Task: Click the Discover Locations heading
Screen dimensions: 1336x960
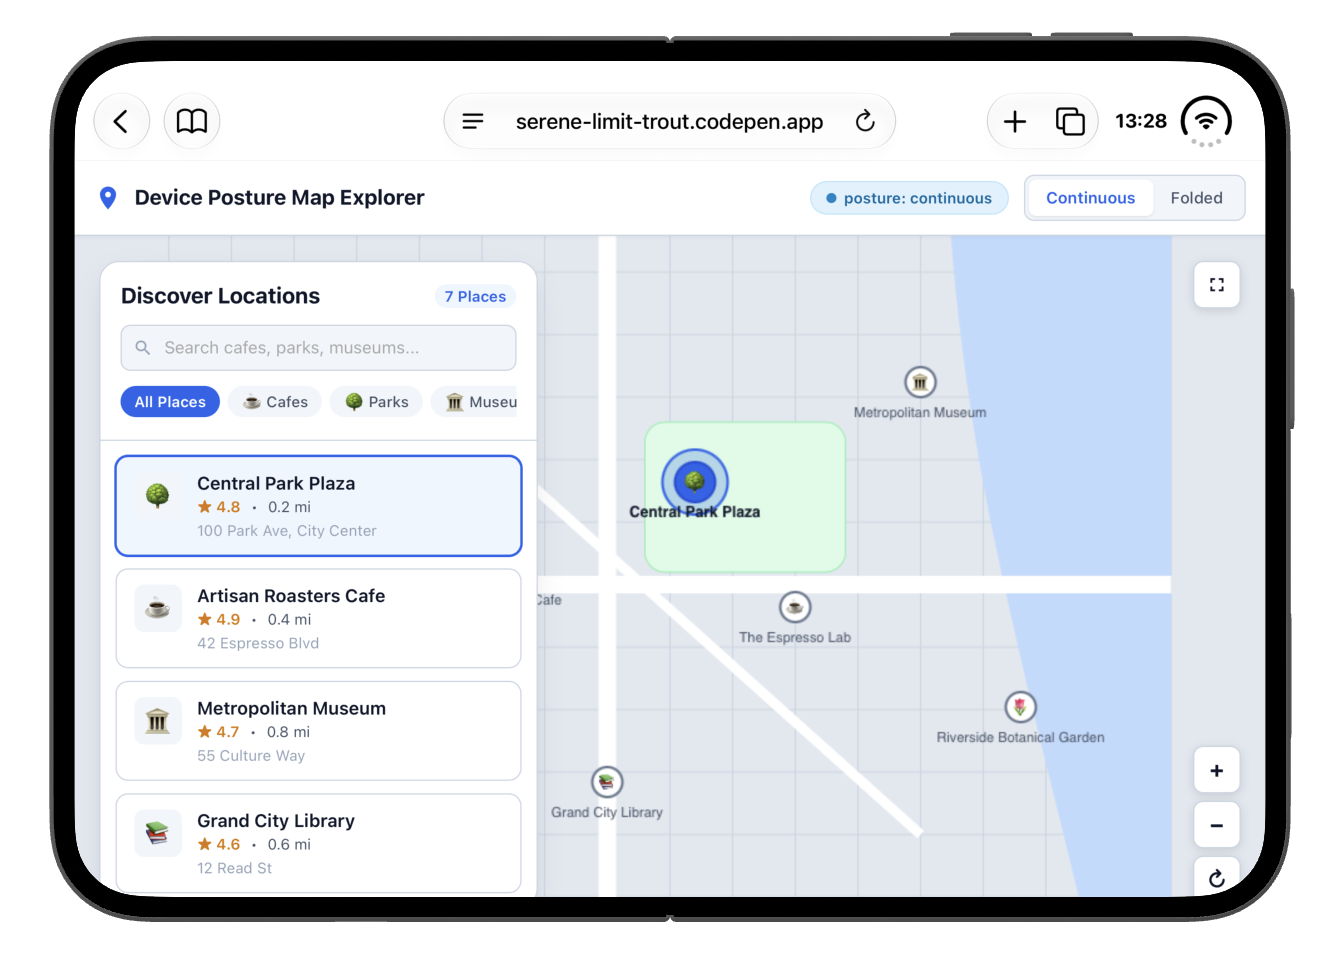Action: point(220,296)
